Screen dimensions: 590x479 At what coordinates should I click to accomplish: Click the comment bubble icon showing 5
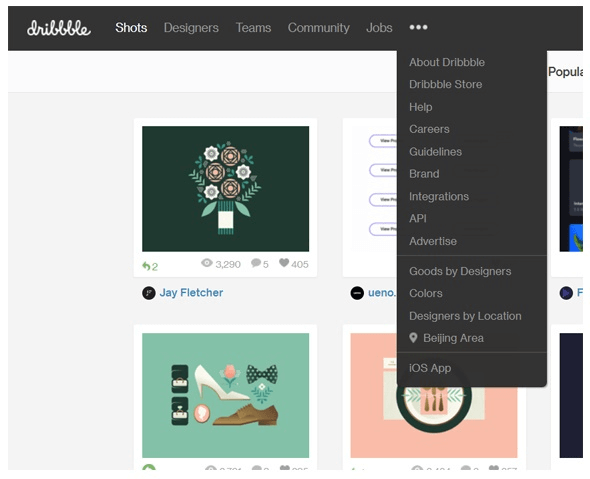click(x=256, y=263)
